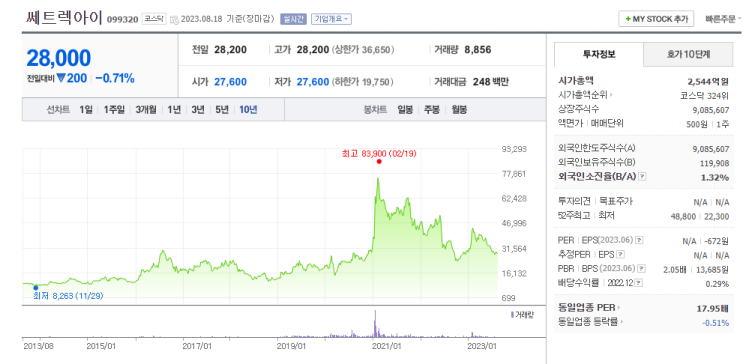The width and height of the screenshot is (743, 364).
Task: Open the 기업개요 dropdown
Action: coord(331,19)
